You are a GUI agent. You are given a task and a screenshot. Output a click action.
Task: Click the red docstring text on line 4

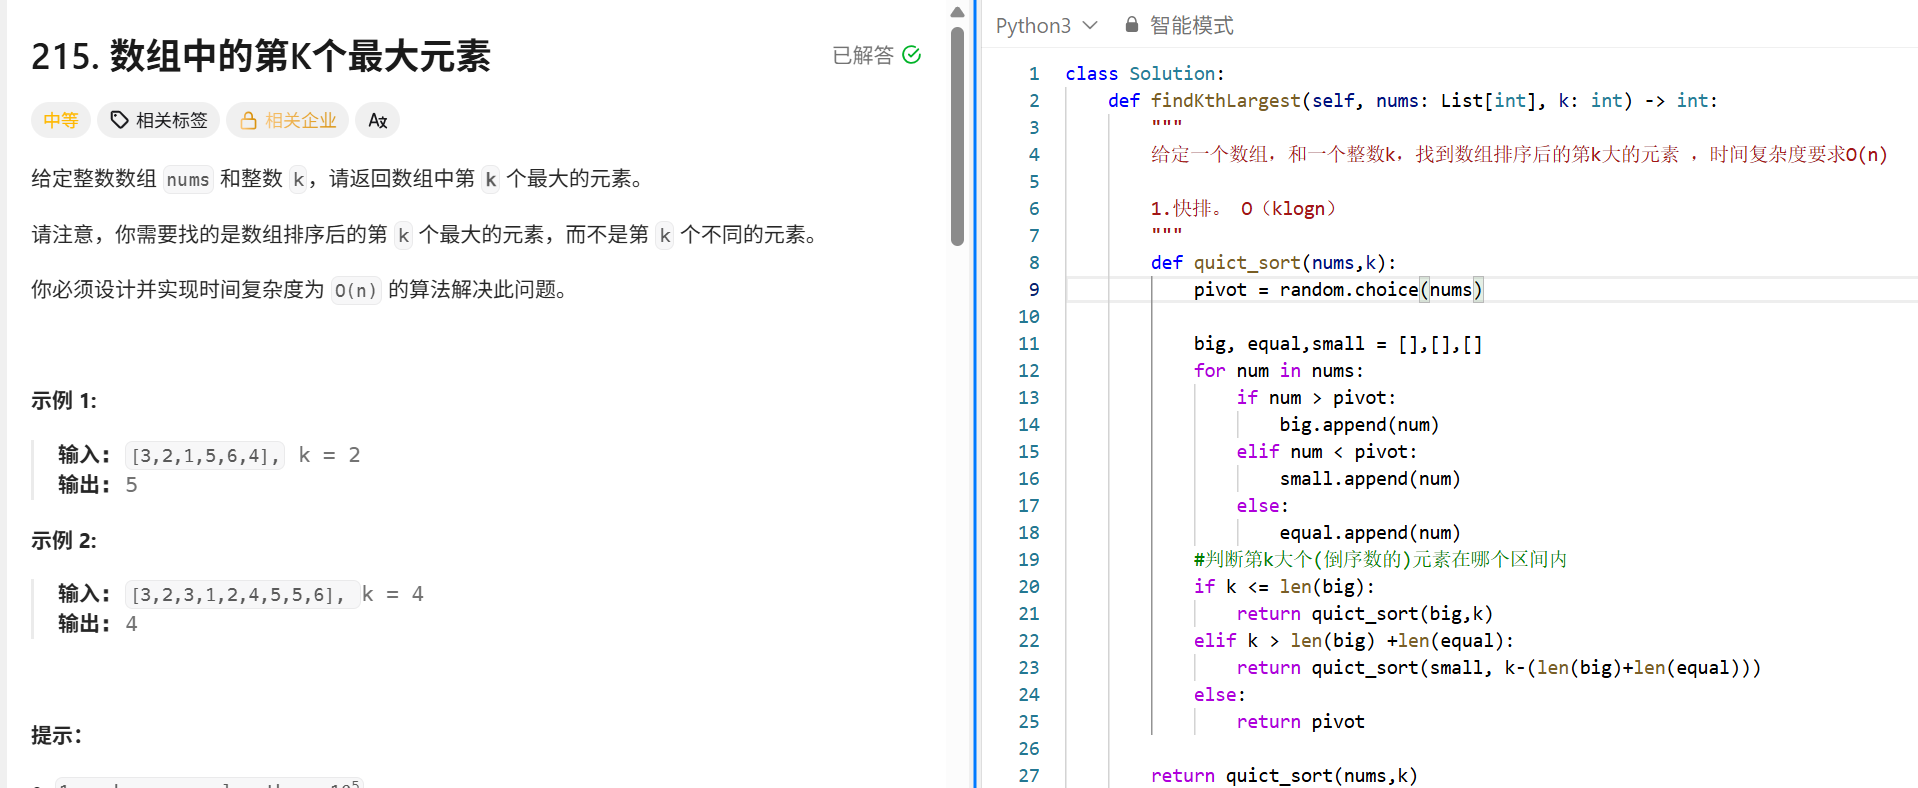1519,155
